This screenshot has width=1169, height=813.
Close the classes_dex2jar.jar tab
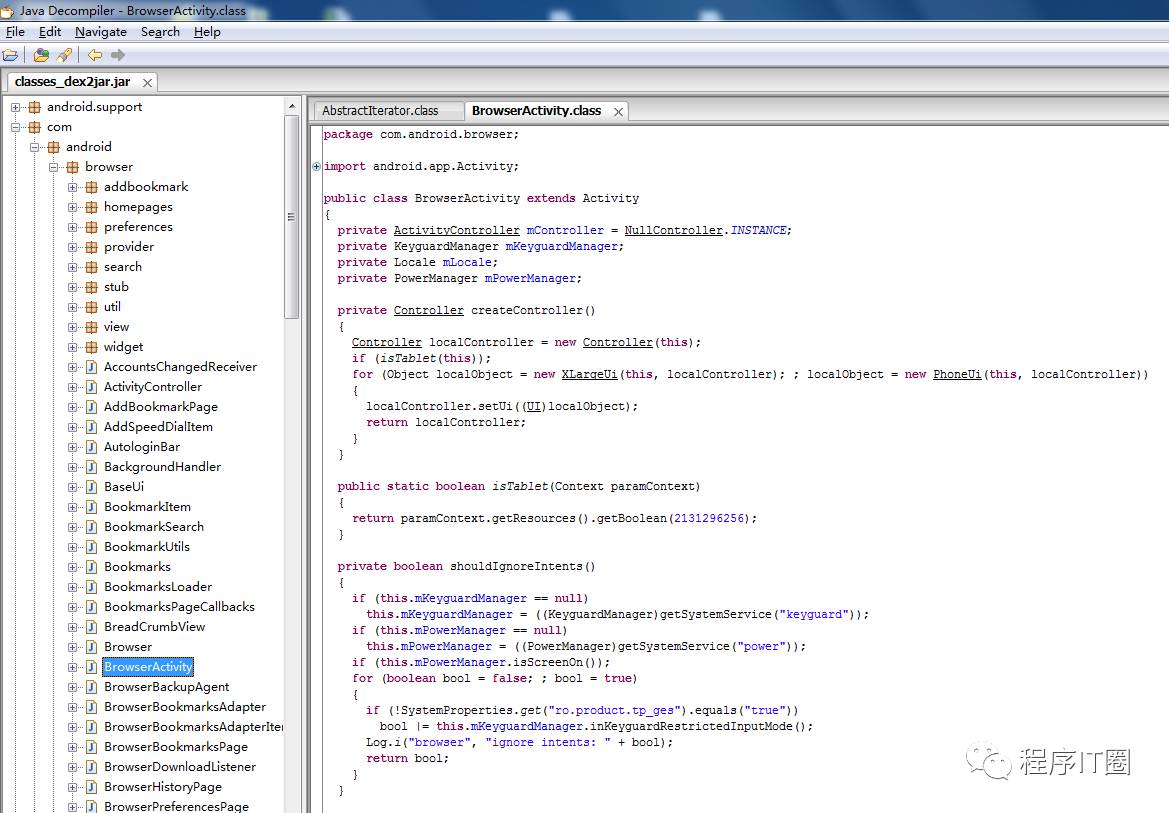tap(147, 83)
